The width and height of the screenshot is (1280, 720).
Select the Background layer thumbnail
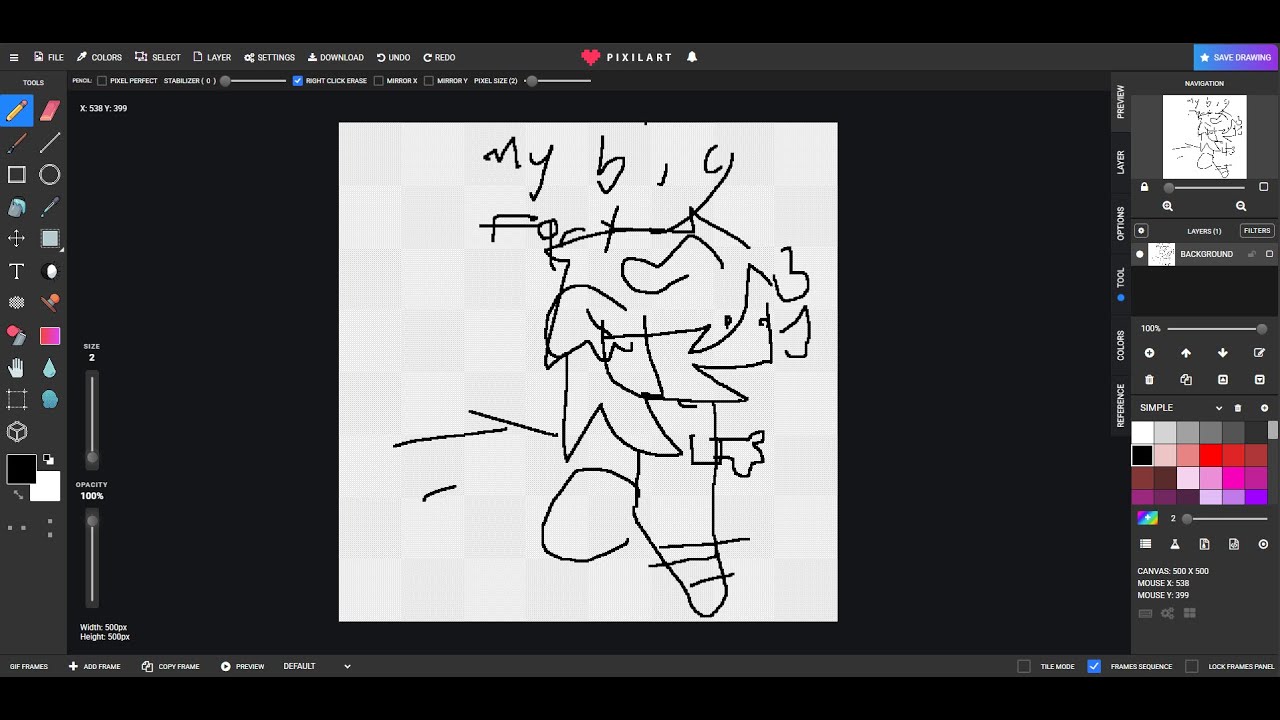tap(1161, 254)
